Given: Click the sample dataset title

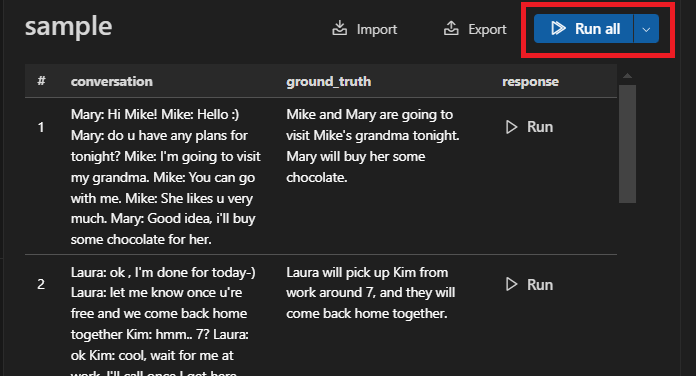Looking at the screenshot, I should tap(68, 27).
